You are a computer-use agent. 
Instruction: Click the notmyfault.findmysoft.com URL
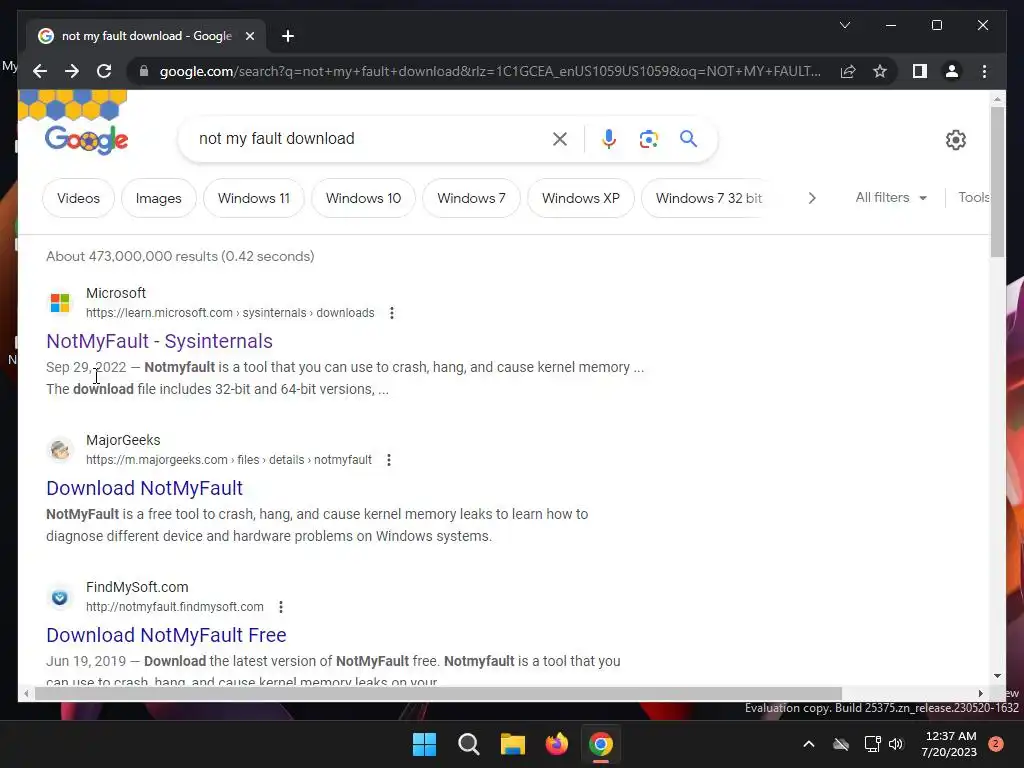174,607
